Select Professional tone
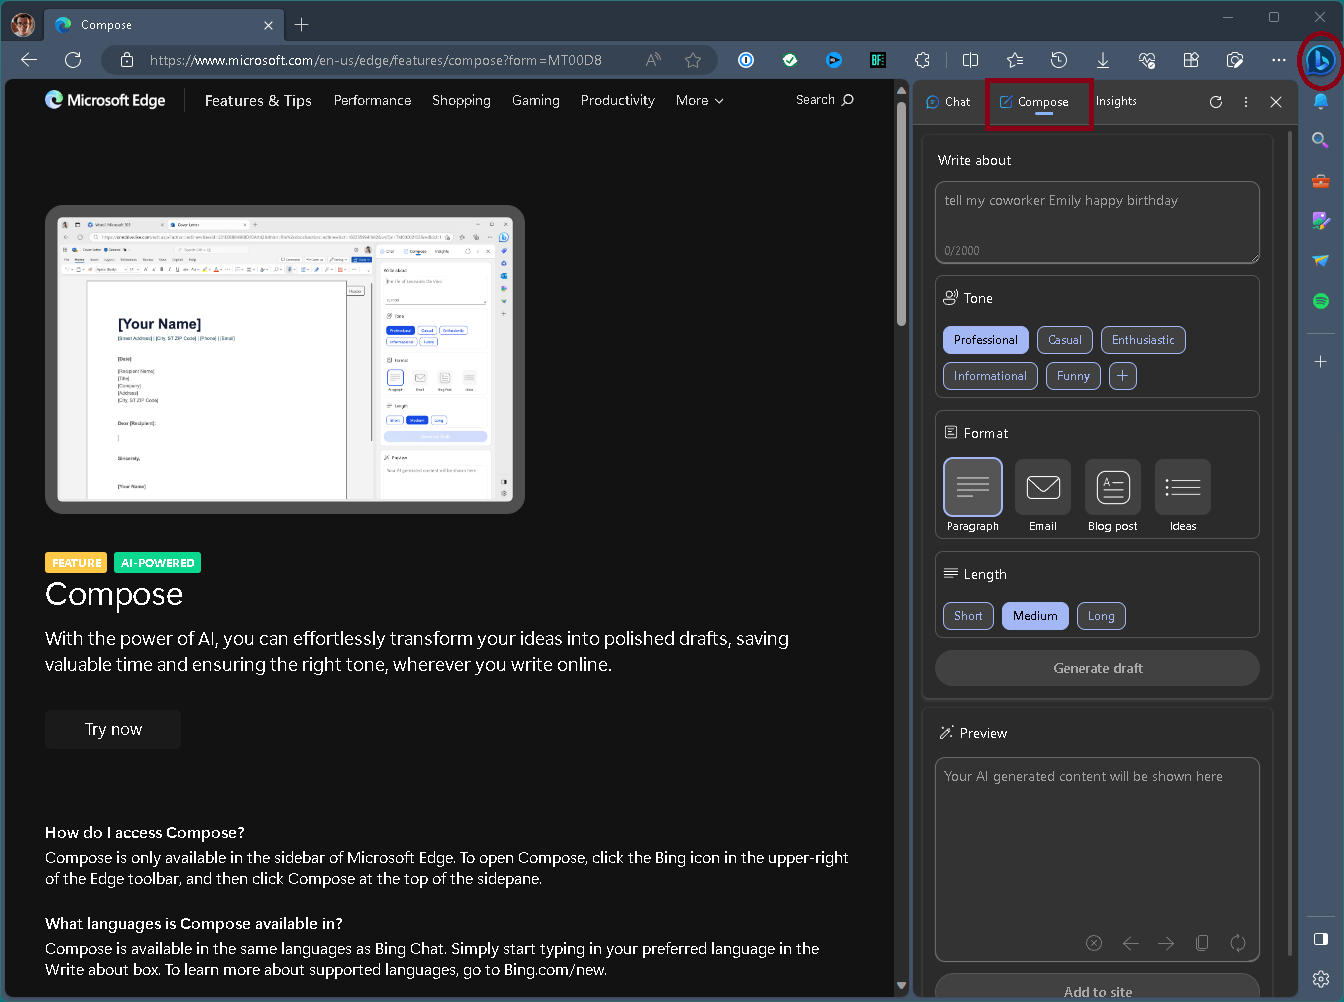 (985, 340)
